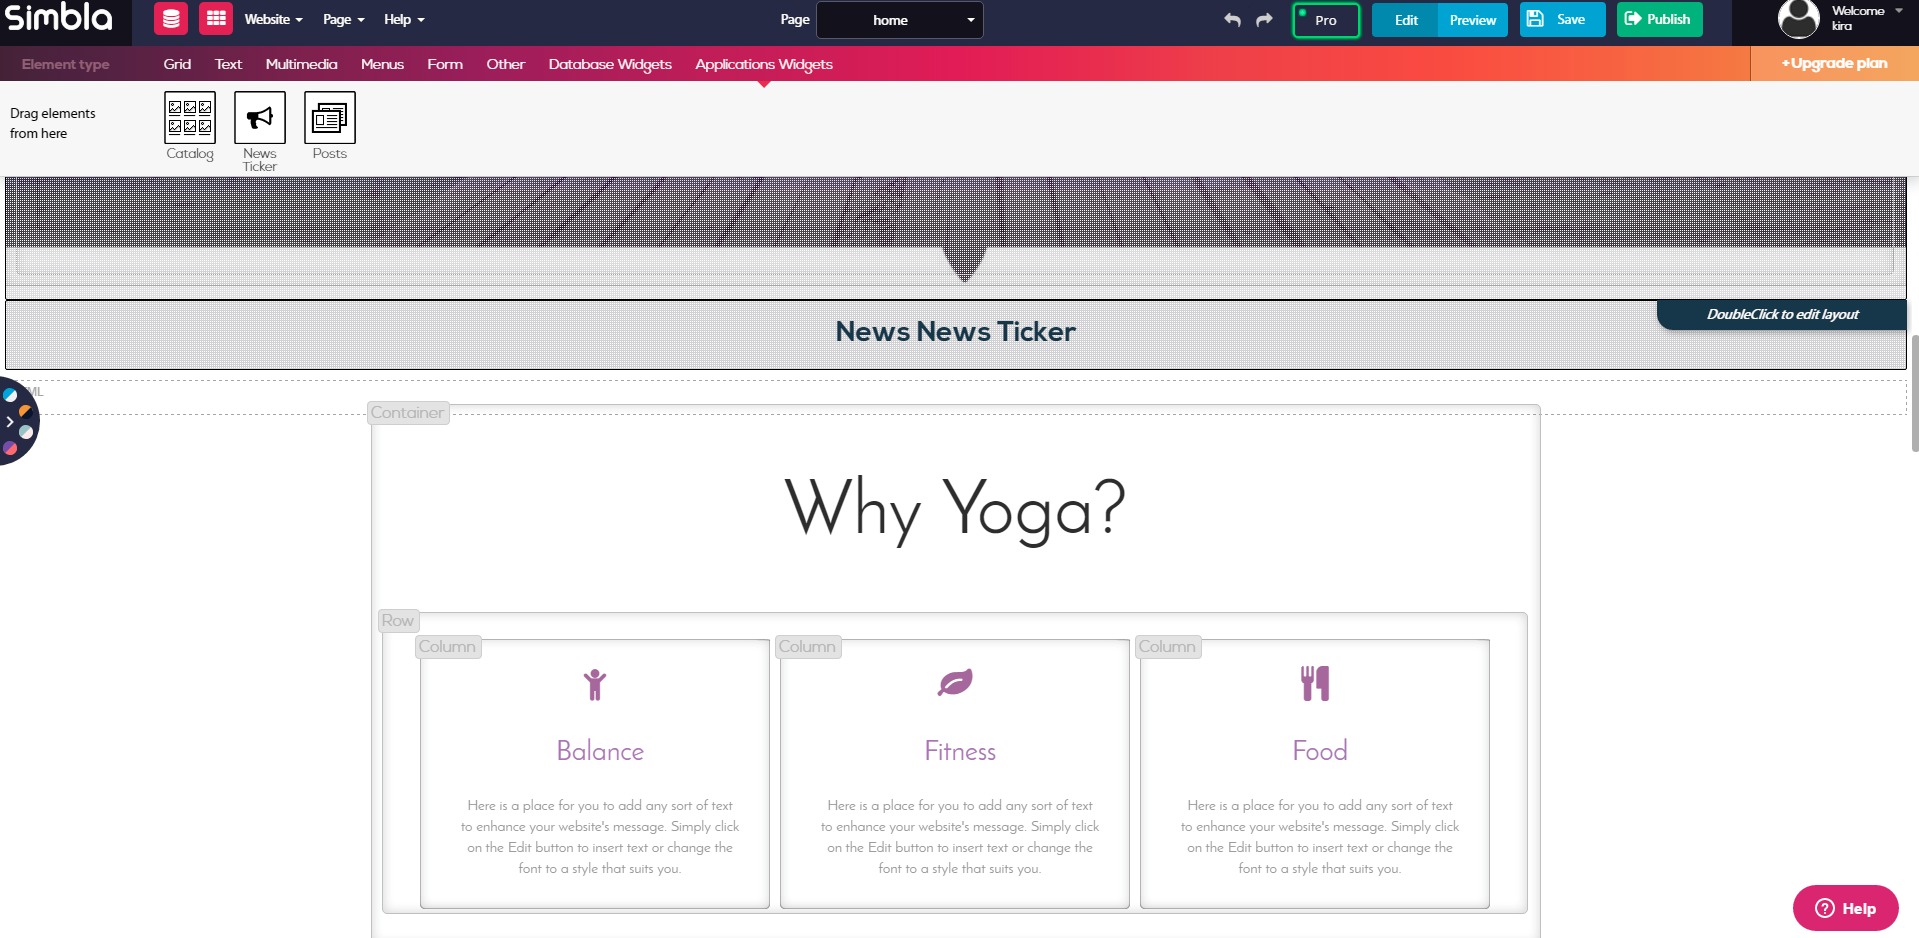
Task: Click the Publish button
Action: point(1659,19)
